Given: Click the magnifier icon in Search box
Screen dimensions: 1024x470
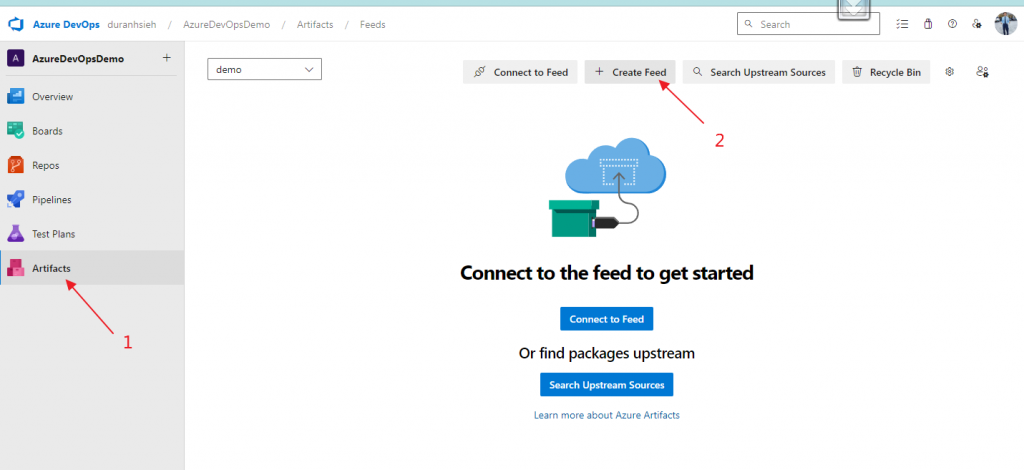Looking at the screenshot, I should 748,24.
